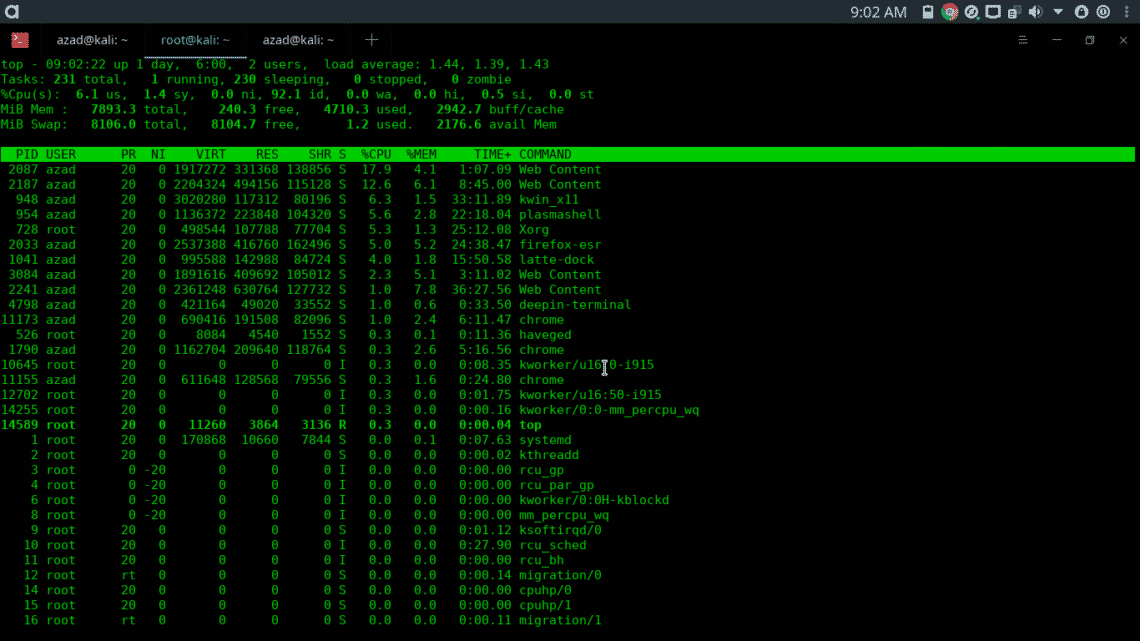Image resolution: width=1140 pixels, height=641 pixels.
Task: Select the migration/0 process row
Action: (301, 575)
